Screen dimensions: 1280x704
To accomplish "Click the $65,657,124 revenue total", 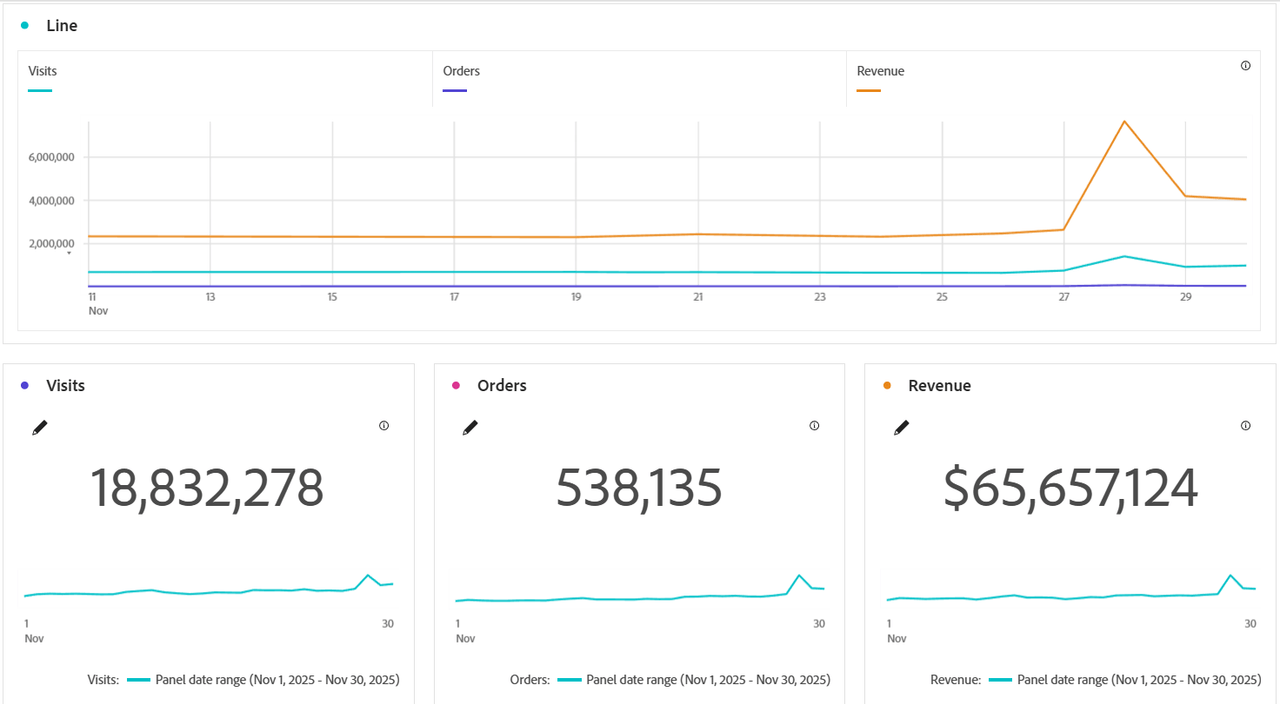I will click(1070, 489).
